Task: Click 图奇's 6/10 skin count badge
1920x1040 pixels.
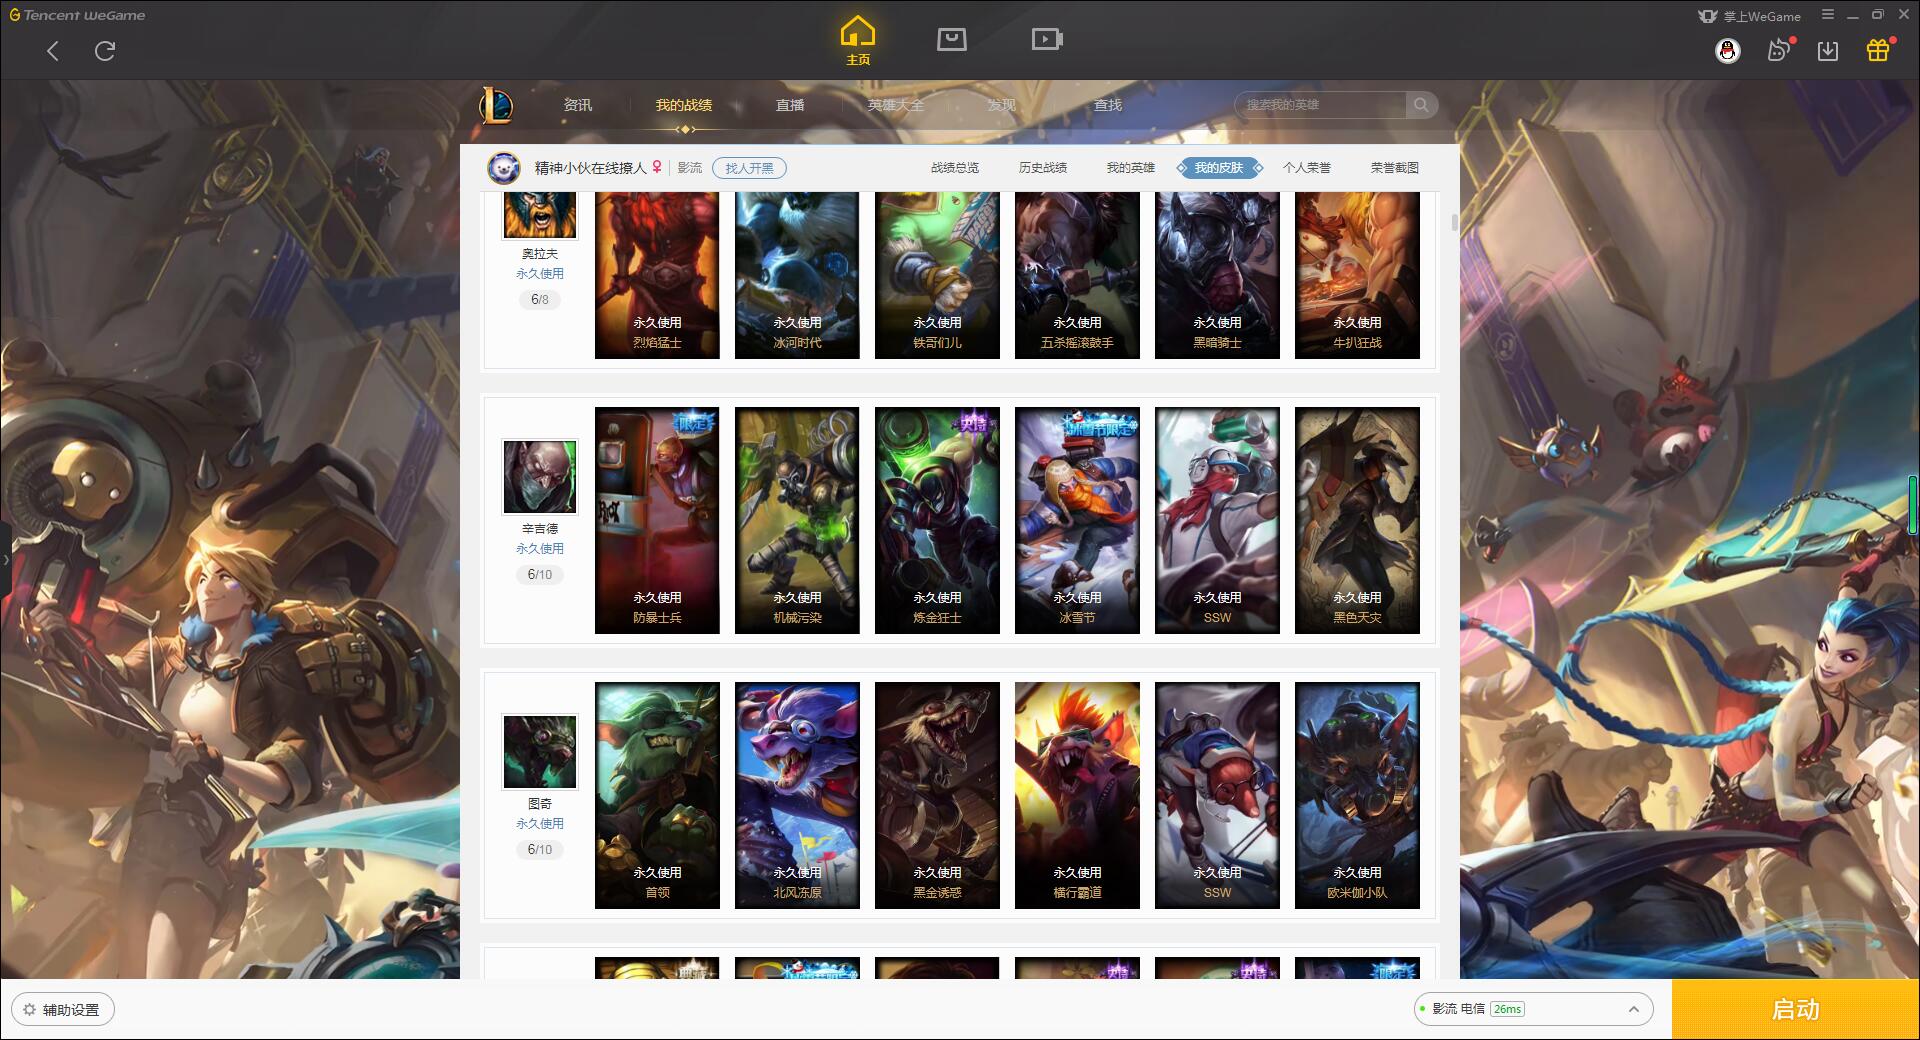Action: click(x=540, y=849)
